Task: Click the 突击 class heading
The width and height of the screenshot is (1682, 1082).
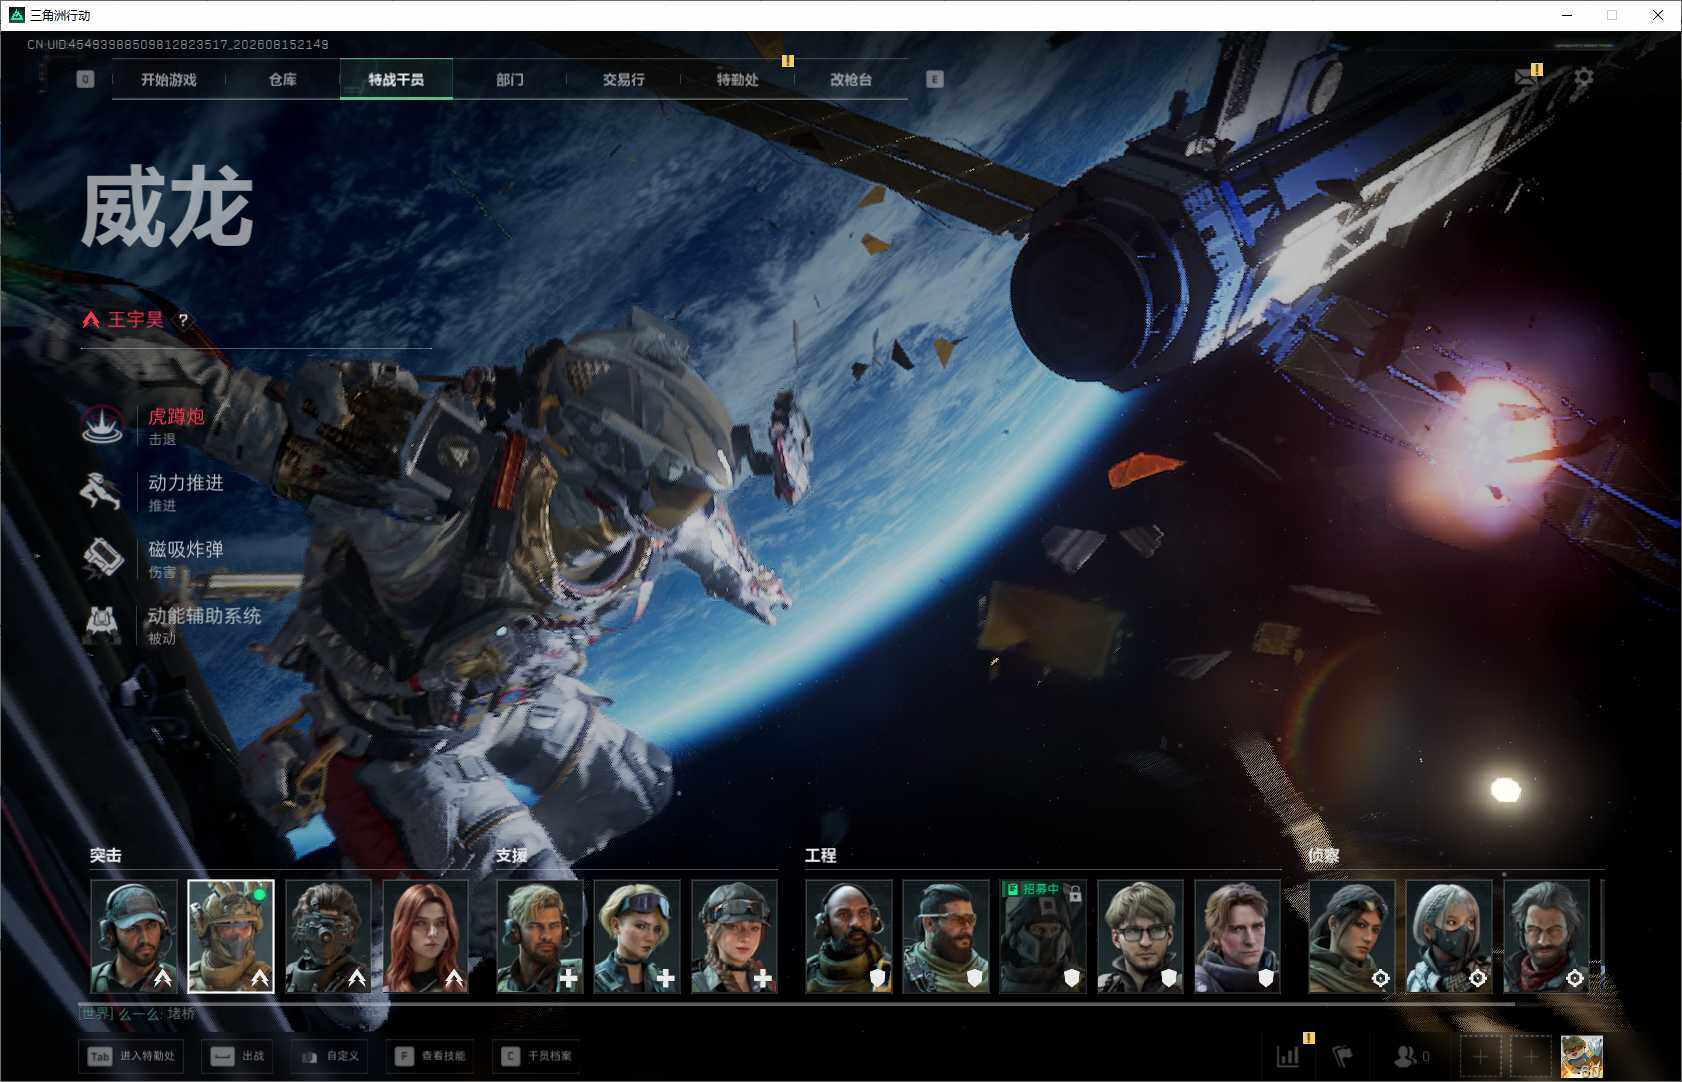Action: [x=106, y=855]
